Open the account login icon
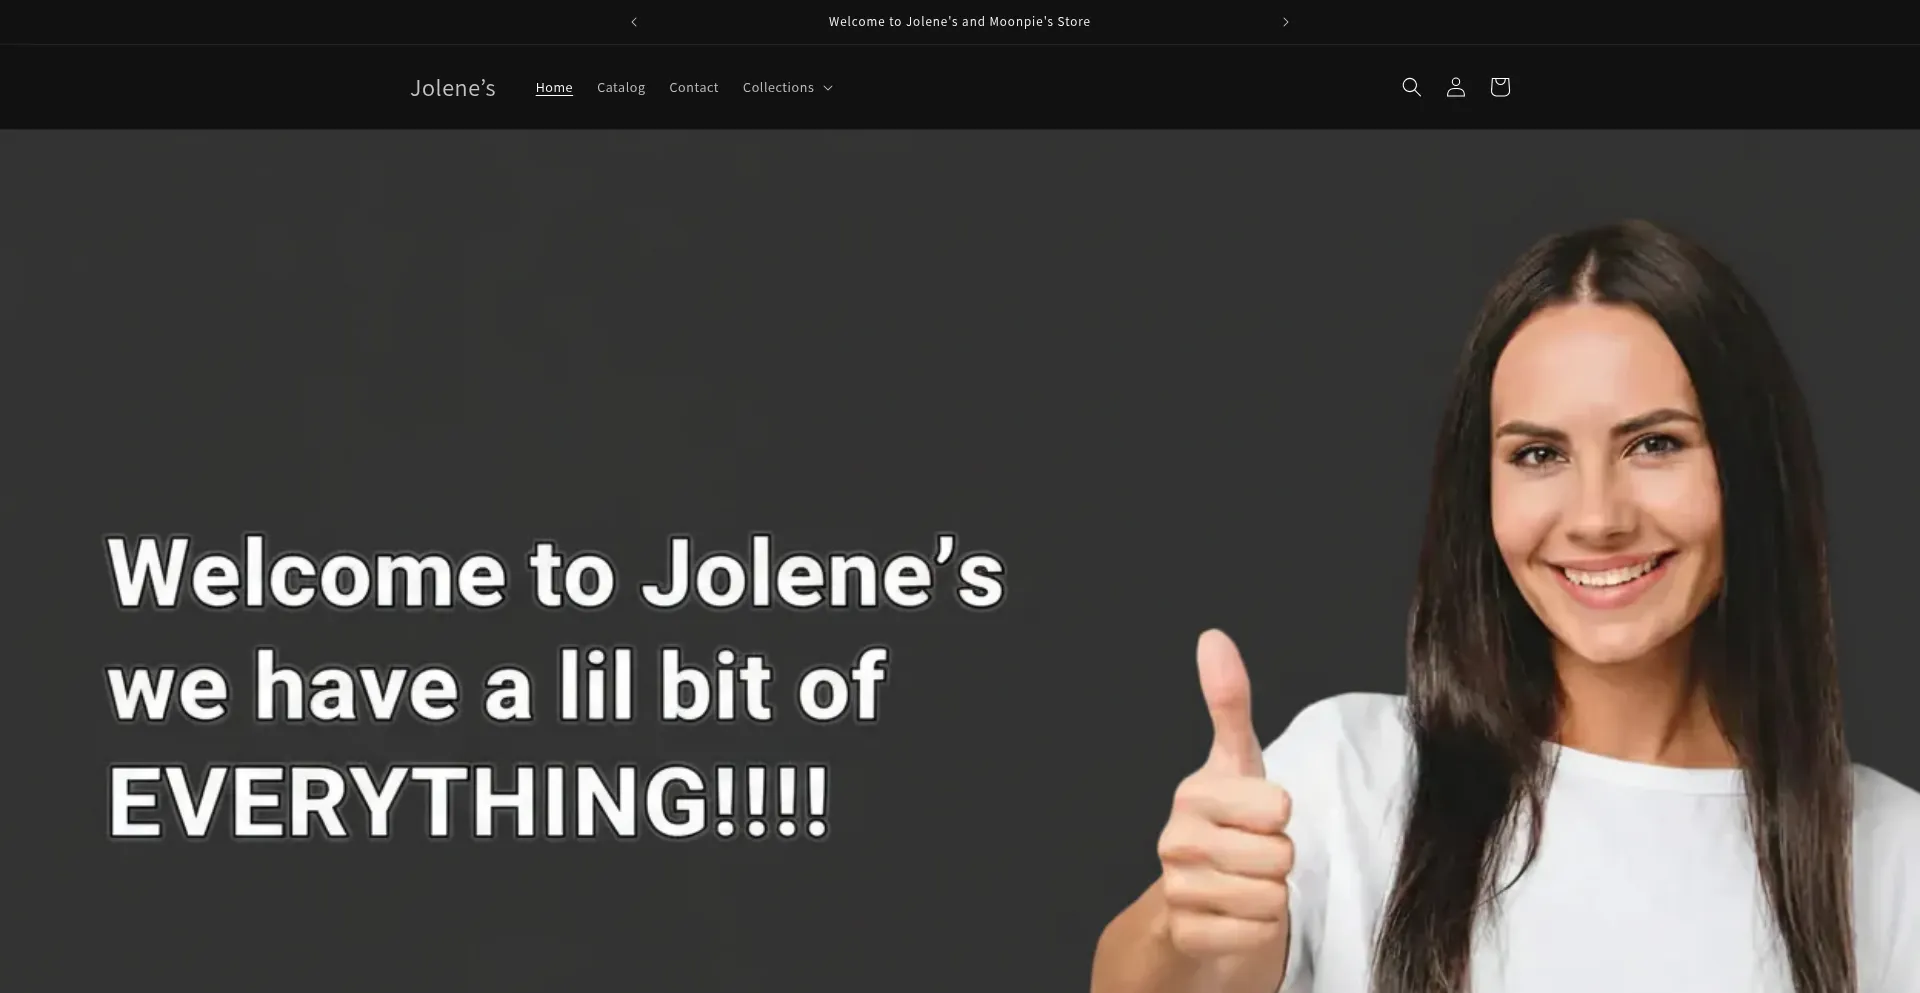Image resolution: width=1920 pixels, height=993 pixels. click(1455, 87)
